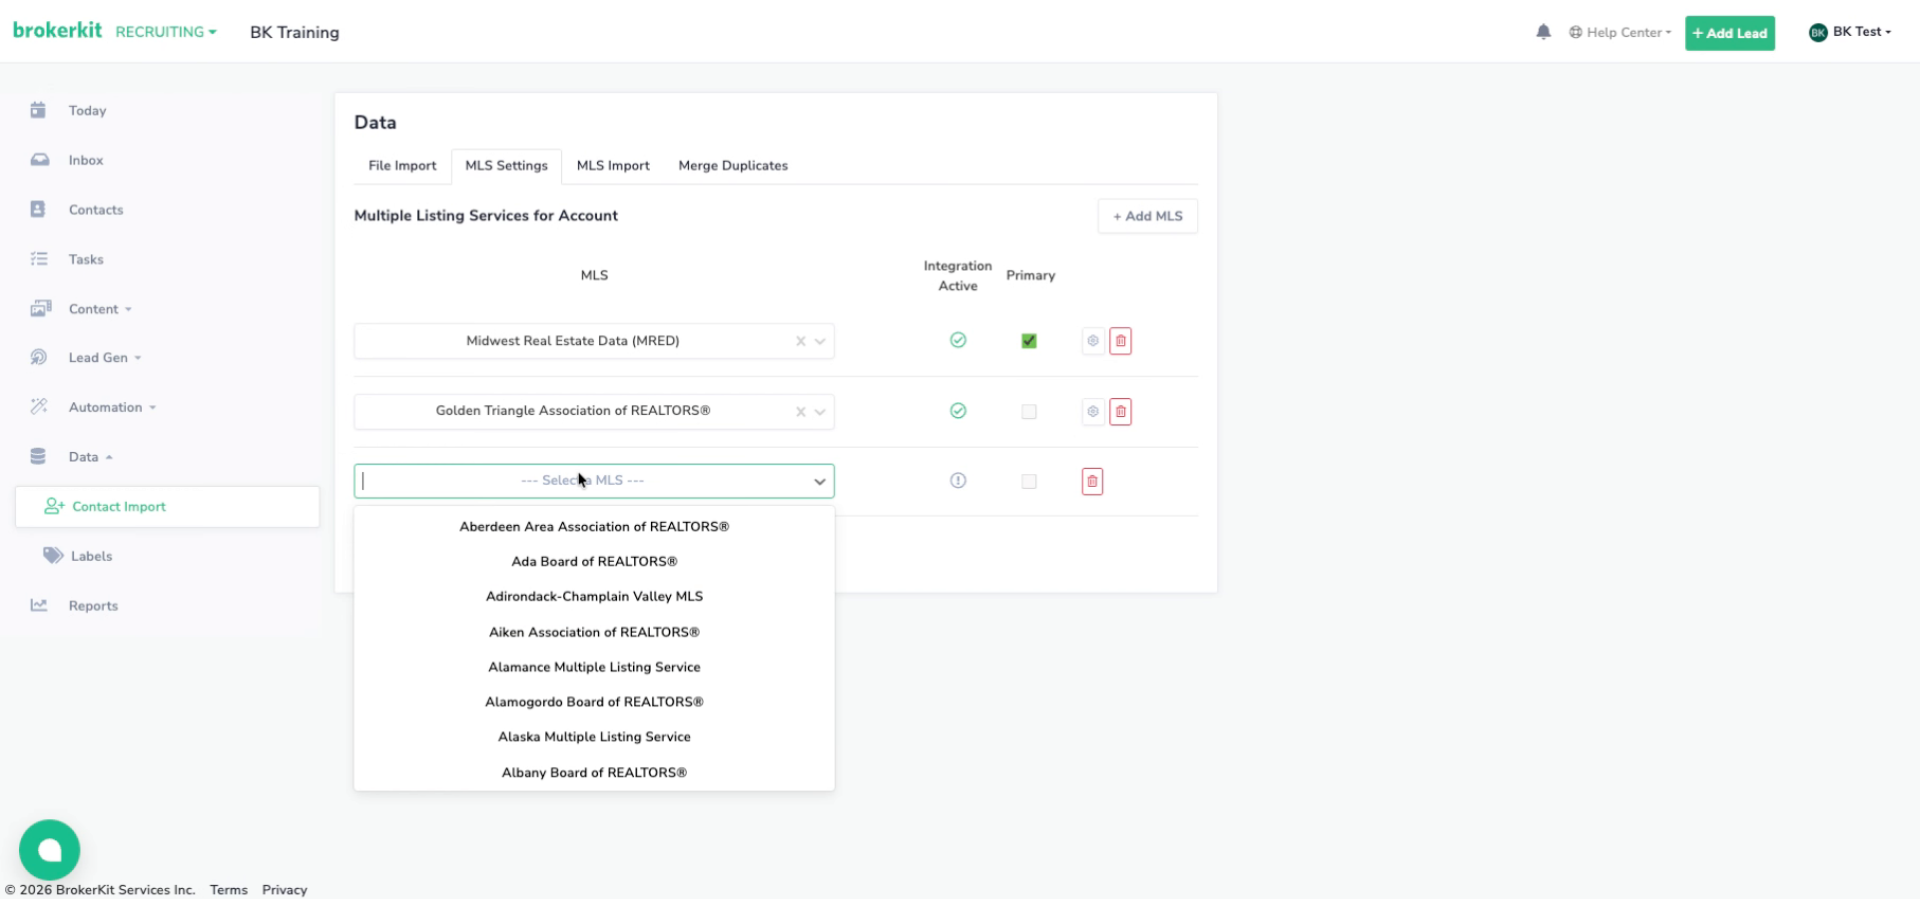Click the Data database icon

click(x=38, y=456)
